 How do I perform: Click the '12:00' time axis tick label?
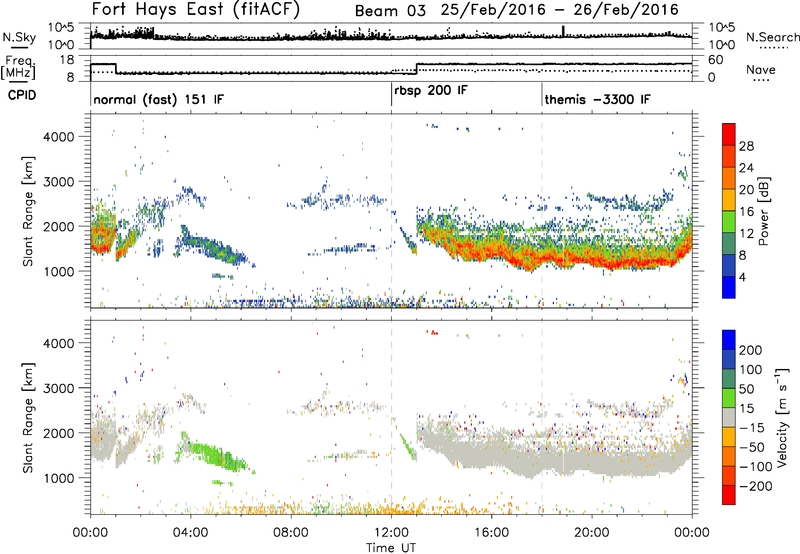391,533
